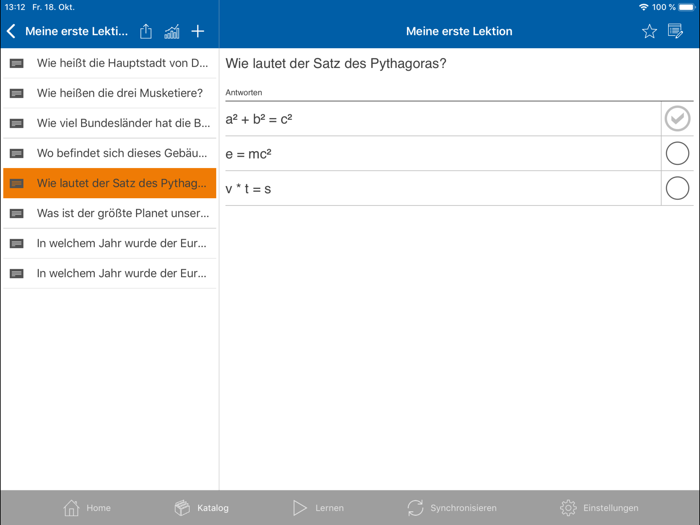Mark answer v * t = s as correct
This screenshot has height=525, width=700.
pyautogui.click(x=677, y=188)
